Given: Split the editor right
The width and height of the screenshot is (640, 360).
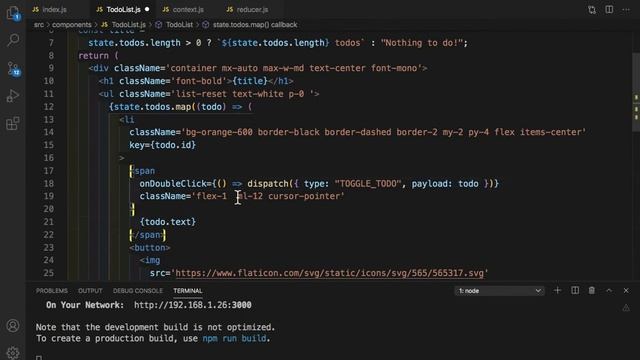Looking at the screenshot, I should tap(609, 9).
